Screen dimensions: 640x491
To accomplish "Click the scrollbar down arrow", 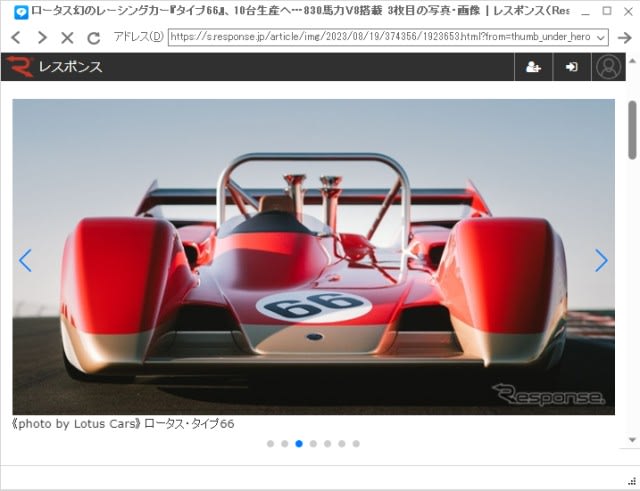I will click(632, 440).
